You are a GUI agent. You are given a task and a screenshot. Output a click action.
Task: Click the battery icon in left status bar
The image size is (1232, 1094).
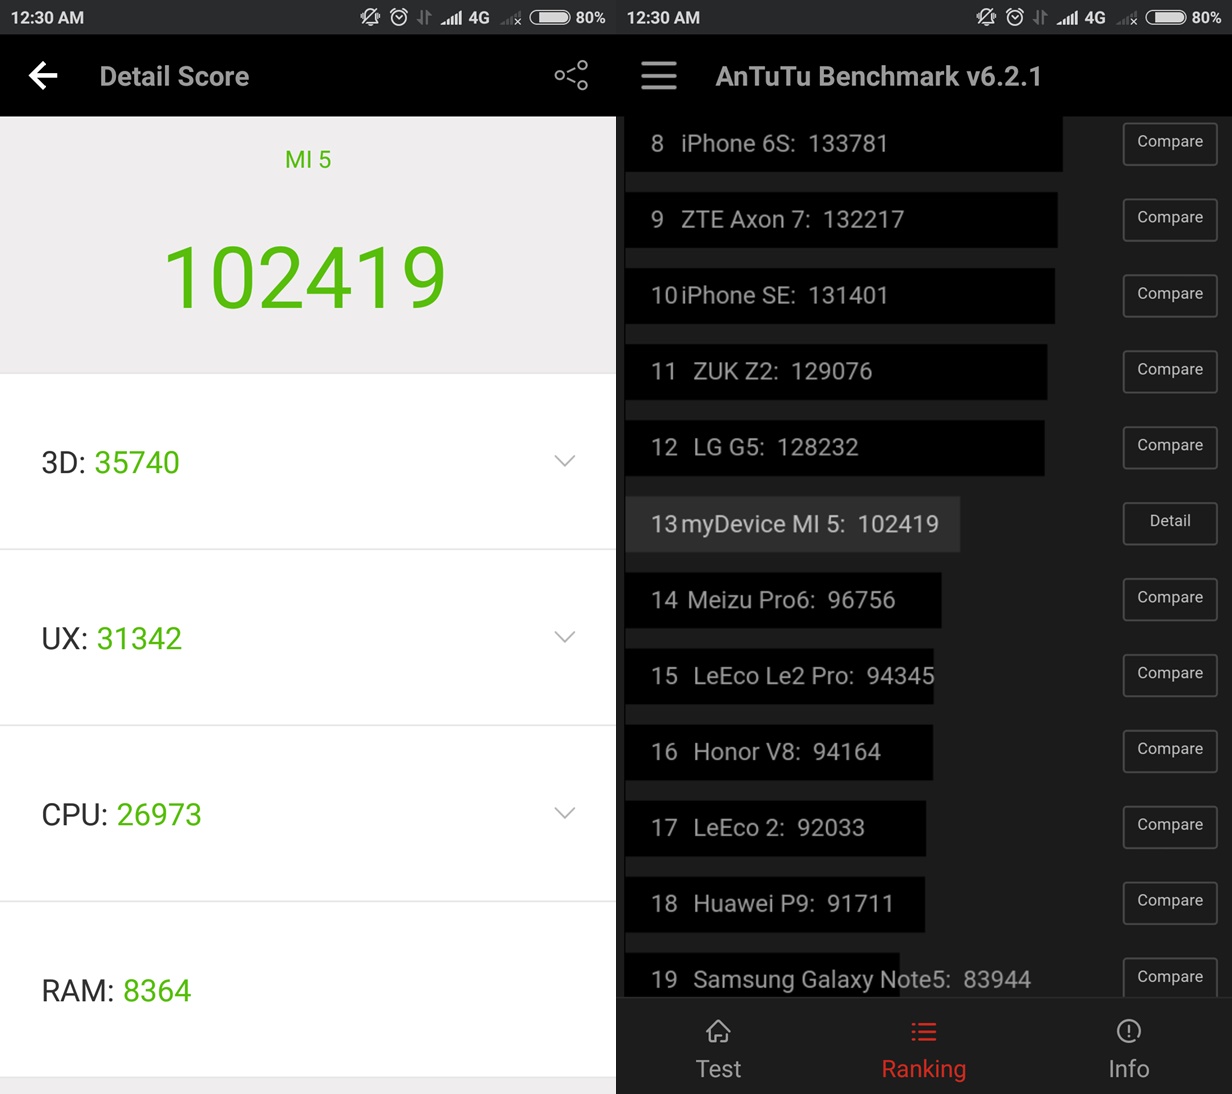(x=550, y=17)
